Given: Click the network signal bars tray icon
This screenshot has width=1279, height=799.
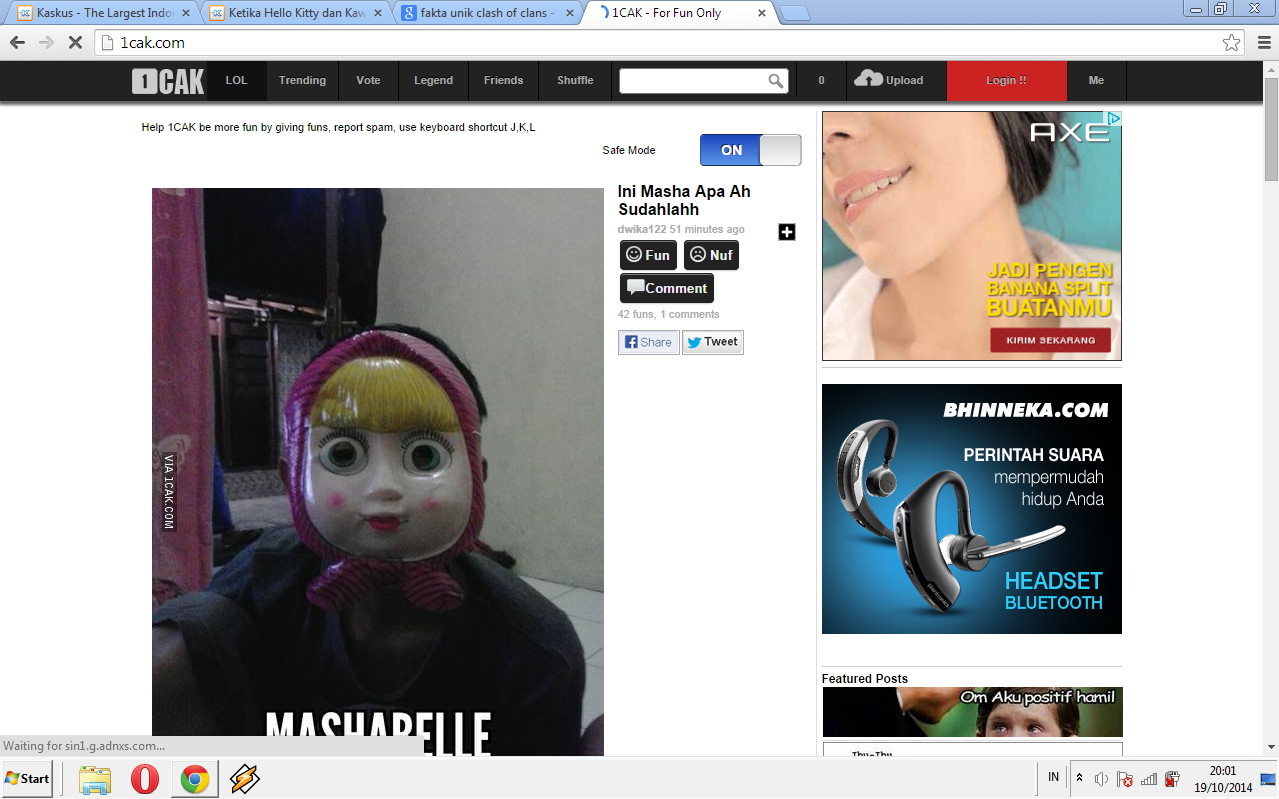Looking at the screenshot, I should (x=1149, y=778).
